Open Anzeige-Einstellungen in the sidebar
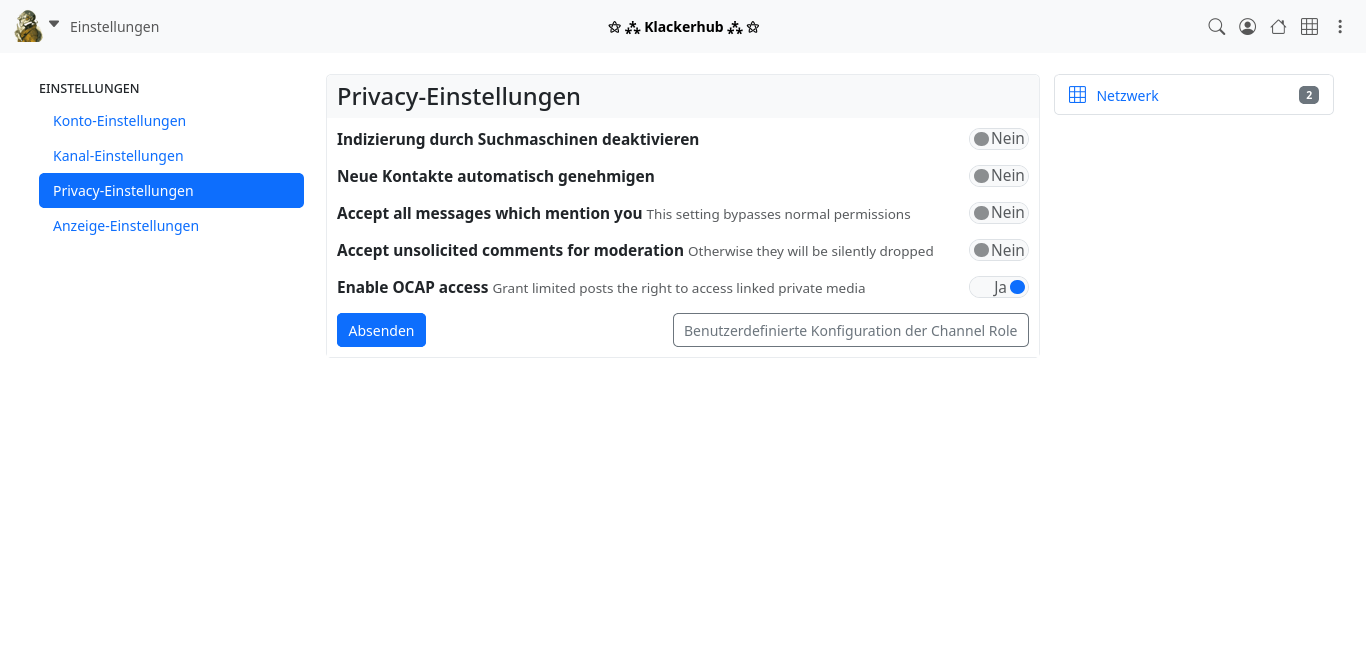Screen dimensions: 1366x669 [126, 226]
